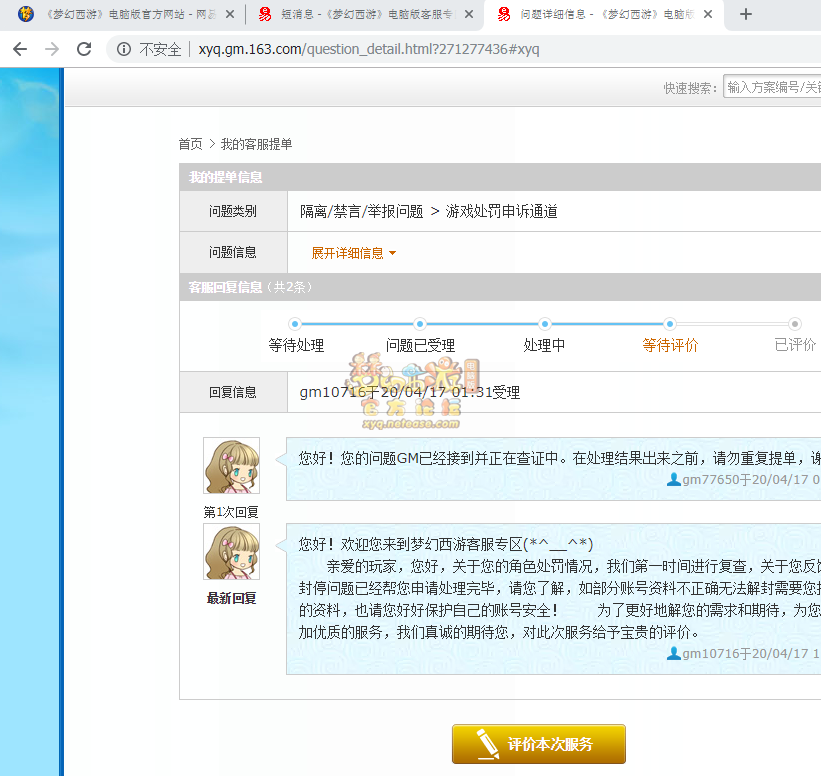The width and height of the screenshot is (821, 776).
Task: Select the 问题详细信息 tab
Action: pyautogui.click(x=604, y=15)
